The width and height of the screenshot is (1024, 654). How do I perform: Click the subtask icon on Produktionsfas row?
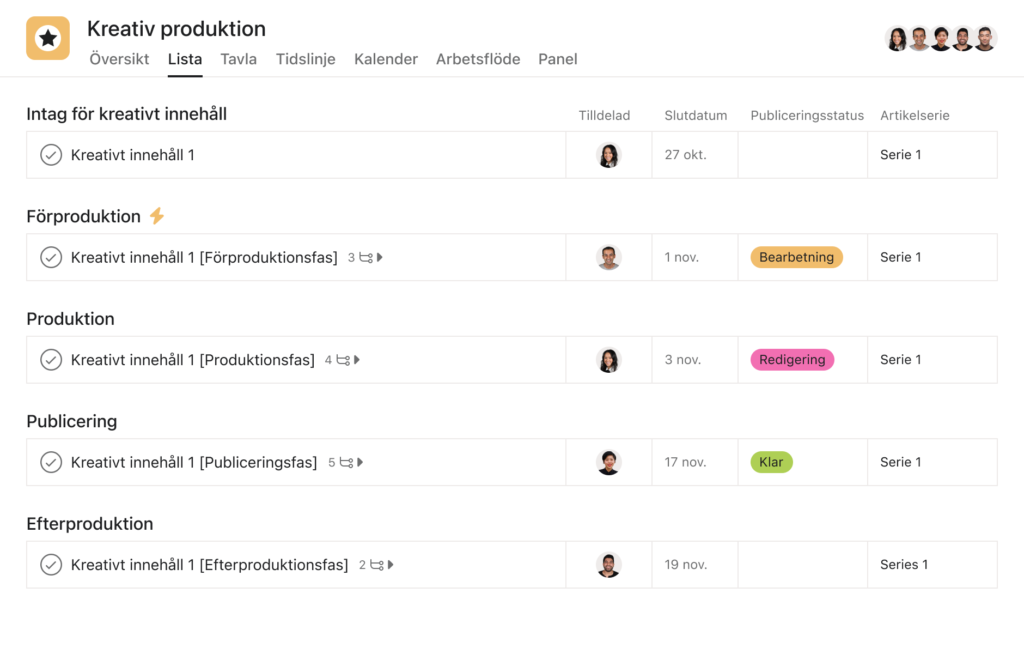(x=343, y=360)
